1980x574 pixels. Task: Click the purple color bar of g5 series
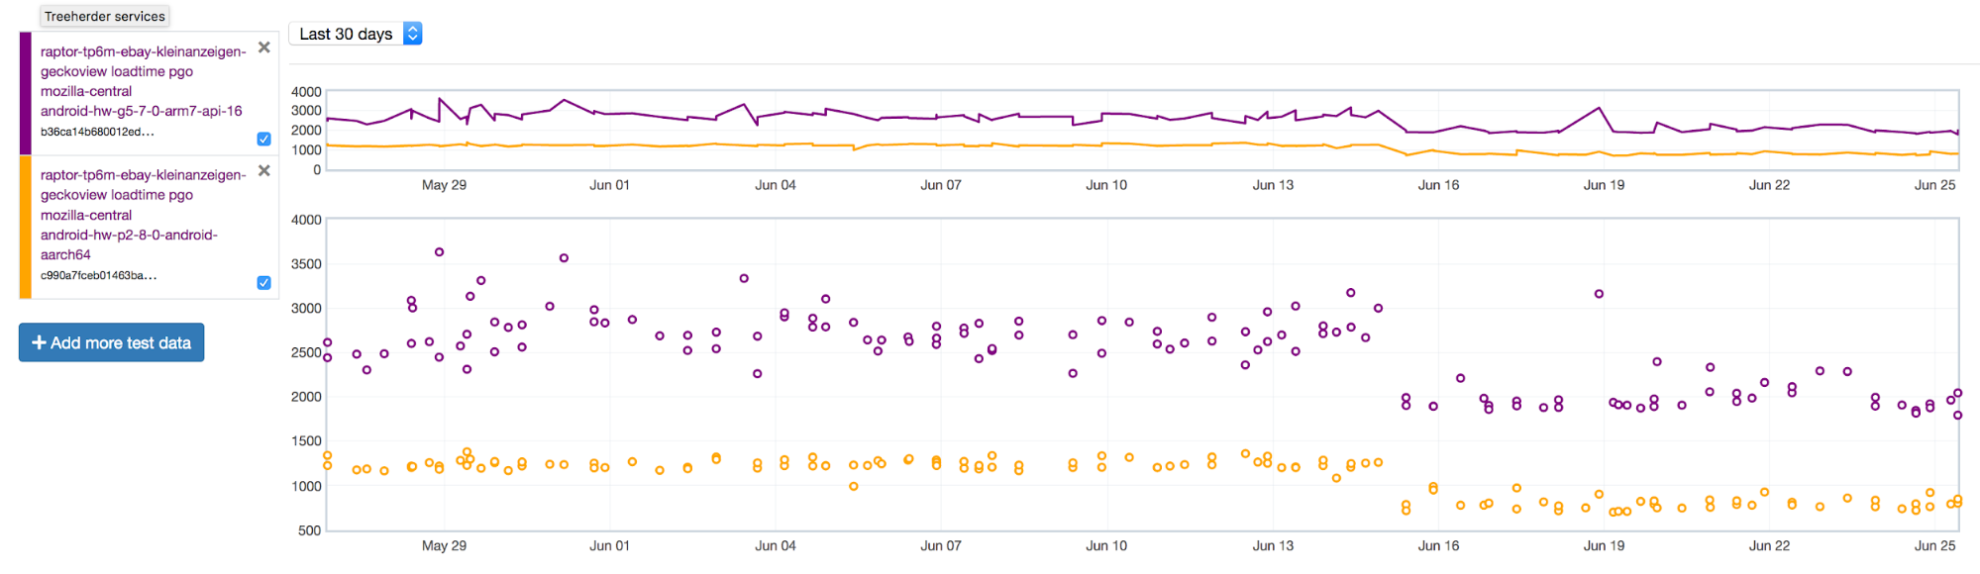(x=26, y=93)
